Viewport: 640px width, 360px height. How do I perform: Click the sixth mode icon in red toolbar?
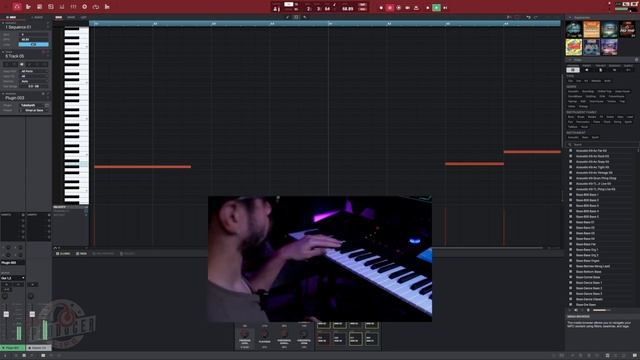pyautogui.click(x=73, y=7)
